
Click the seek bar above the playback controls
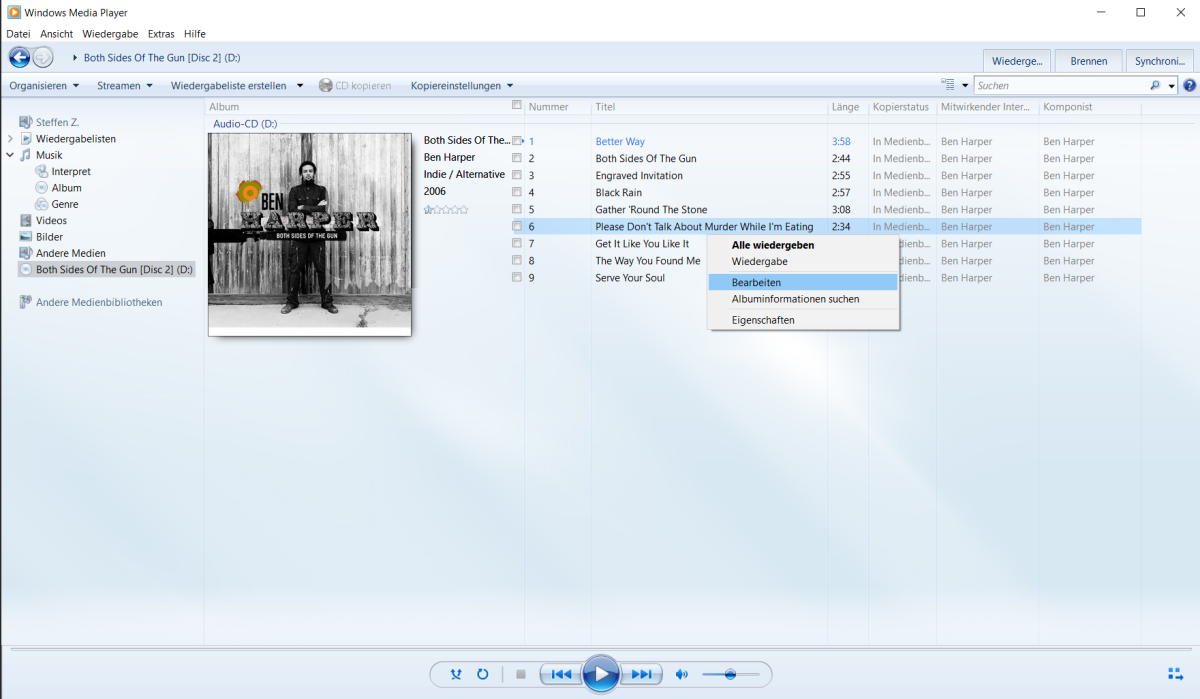(x=600, y=648)
